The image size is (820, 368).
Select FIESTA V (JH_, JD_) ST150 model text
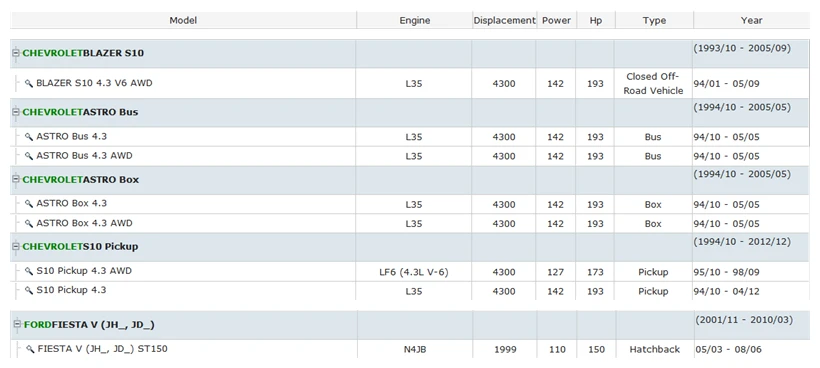coord(102,349)
